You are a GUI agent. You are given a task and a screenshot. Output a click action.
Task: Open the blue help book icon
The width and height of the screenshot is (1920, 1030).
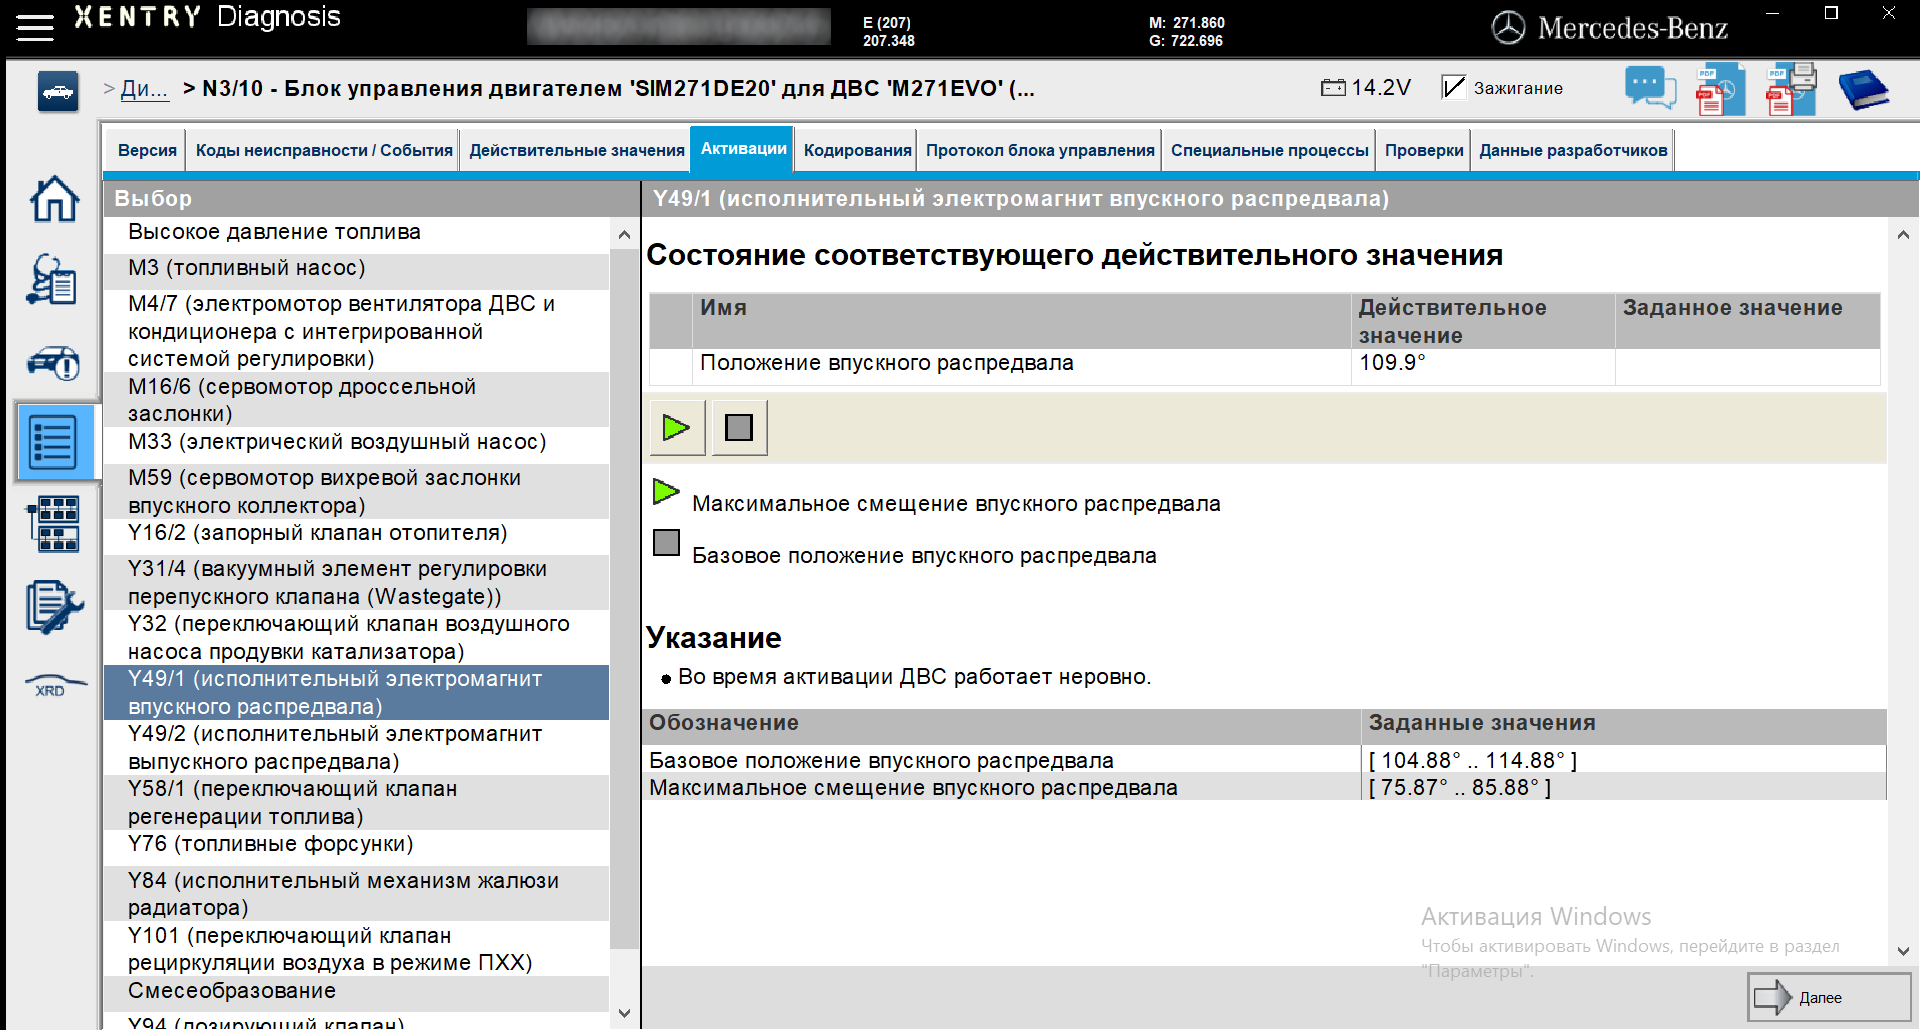tap(1863, 88)
